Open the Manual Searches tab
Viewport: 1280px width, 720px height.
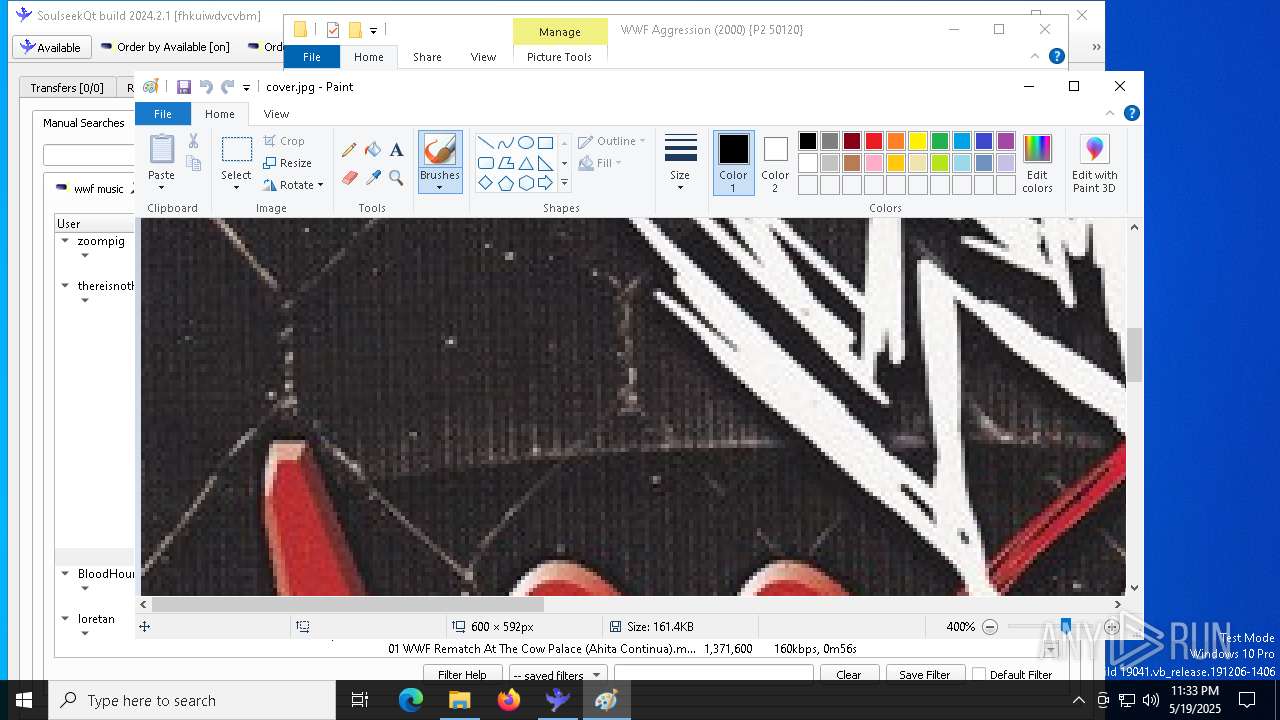click(83, 123)
